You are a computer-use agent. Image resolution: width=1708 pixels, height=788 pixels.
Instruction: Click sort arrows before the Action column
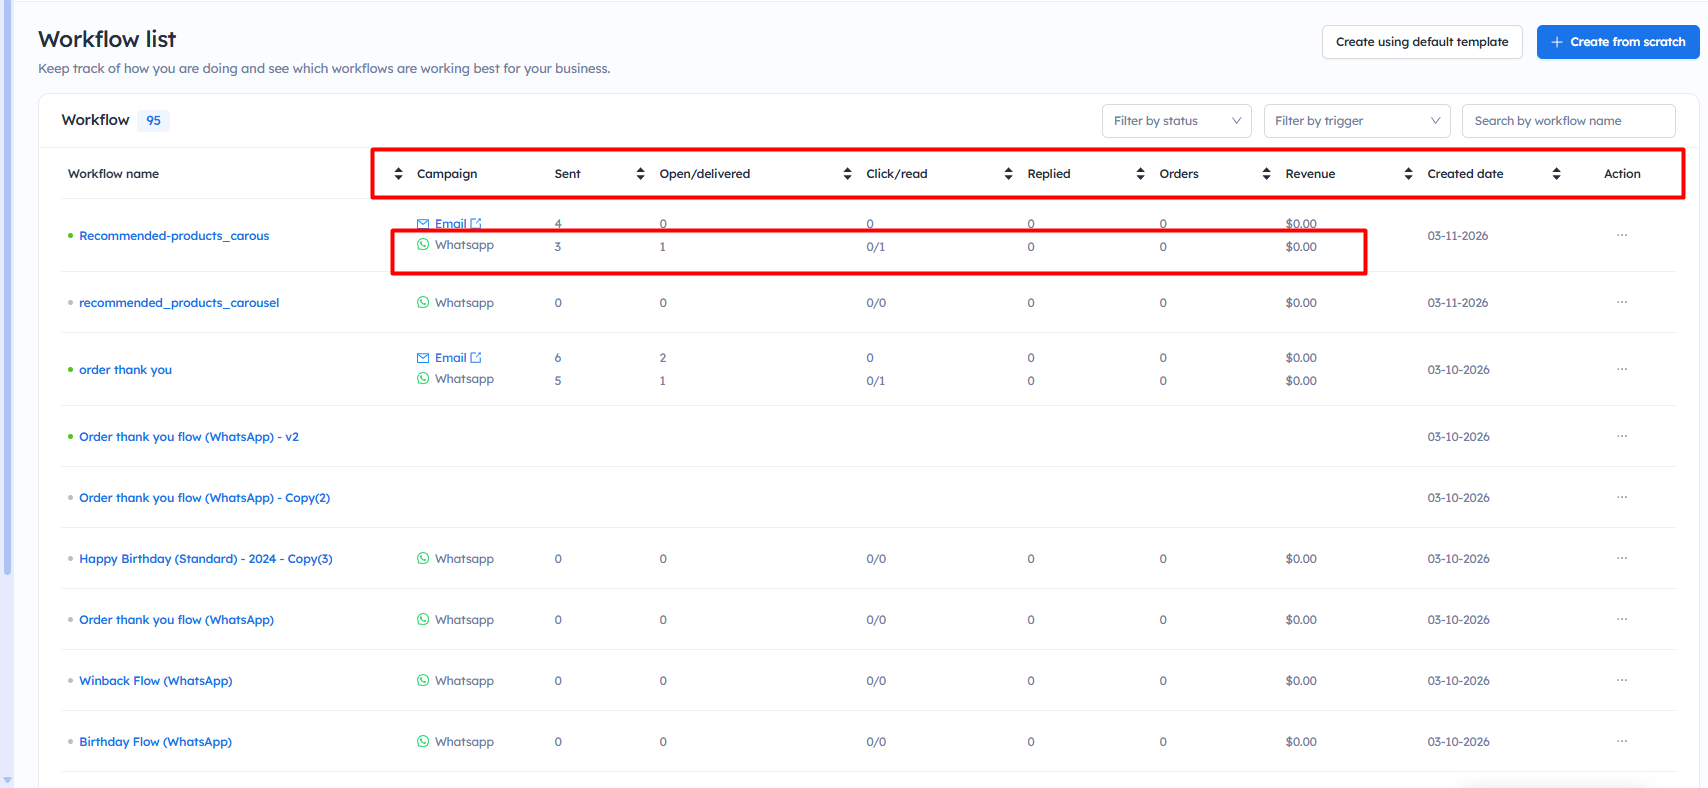click(1556, 174)
